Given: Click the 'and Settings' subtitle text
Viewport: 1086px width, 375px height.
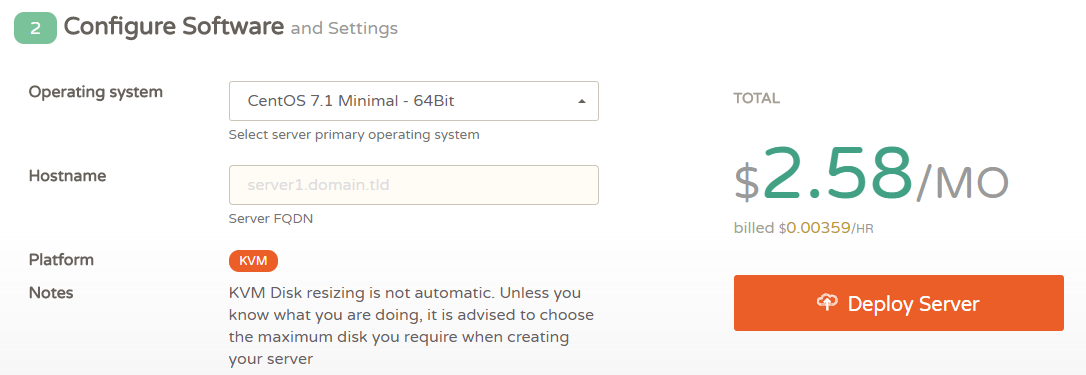Looking at the screenshot, I should (344, 28).
